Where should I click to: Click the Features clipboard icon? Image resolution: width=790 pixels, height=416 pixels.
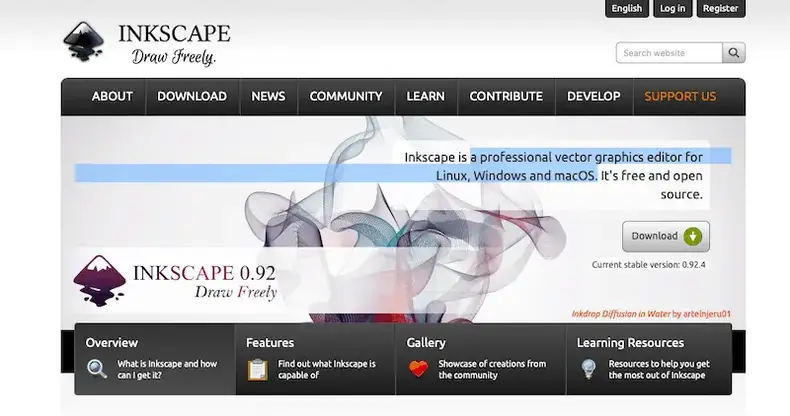[x=258, y=369]
